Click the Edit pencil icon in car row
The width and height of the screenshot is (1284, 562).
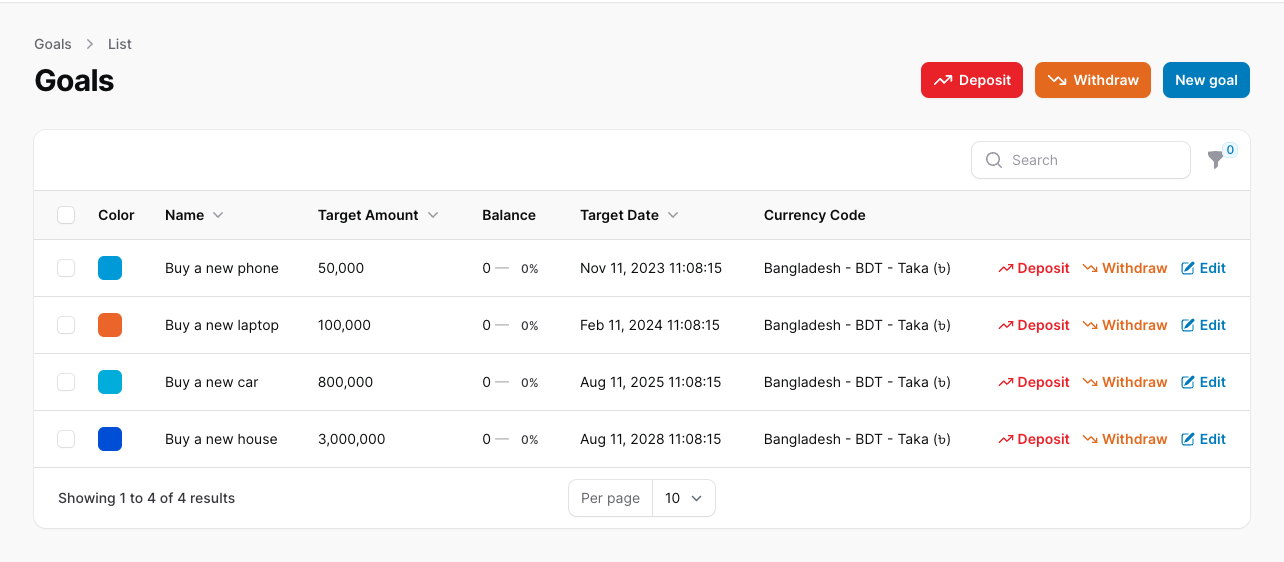[x=1188, y=382]
